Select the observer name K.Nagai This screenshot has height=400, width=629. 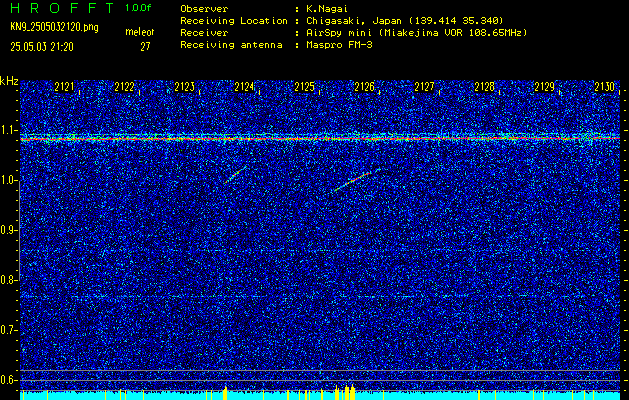[329, 8]
